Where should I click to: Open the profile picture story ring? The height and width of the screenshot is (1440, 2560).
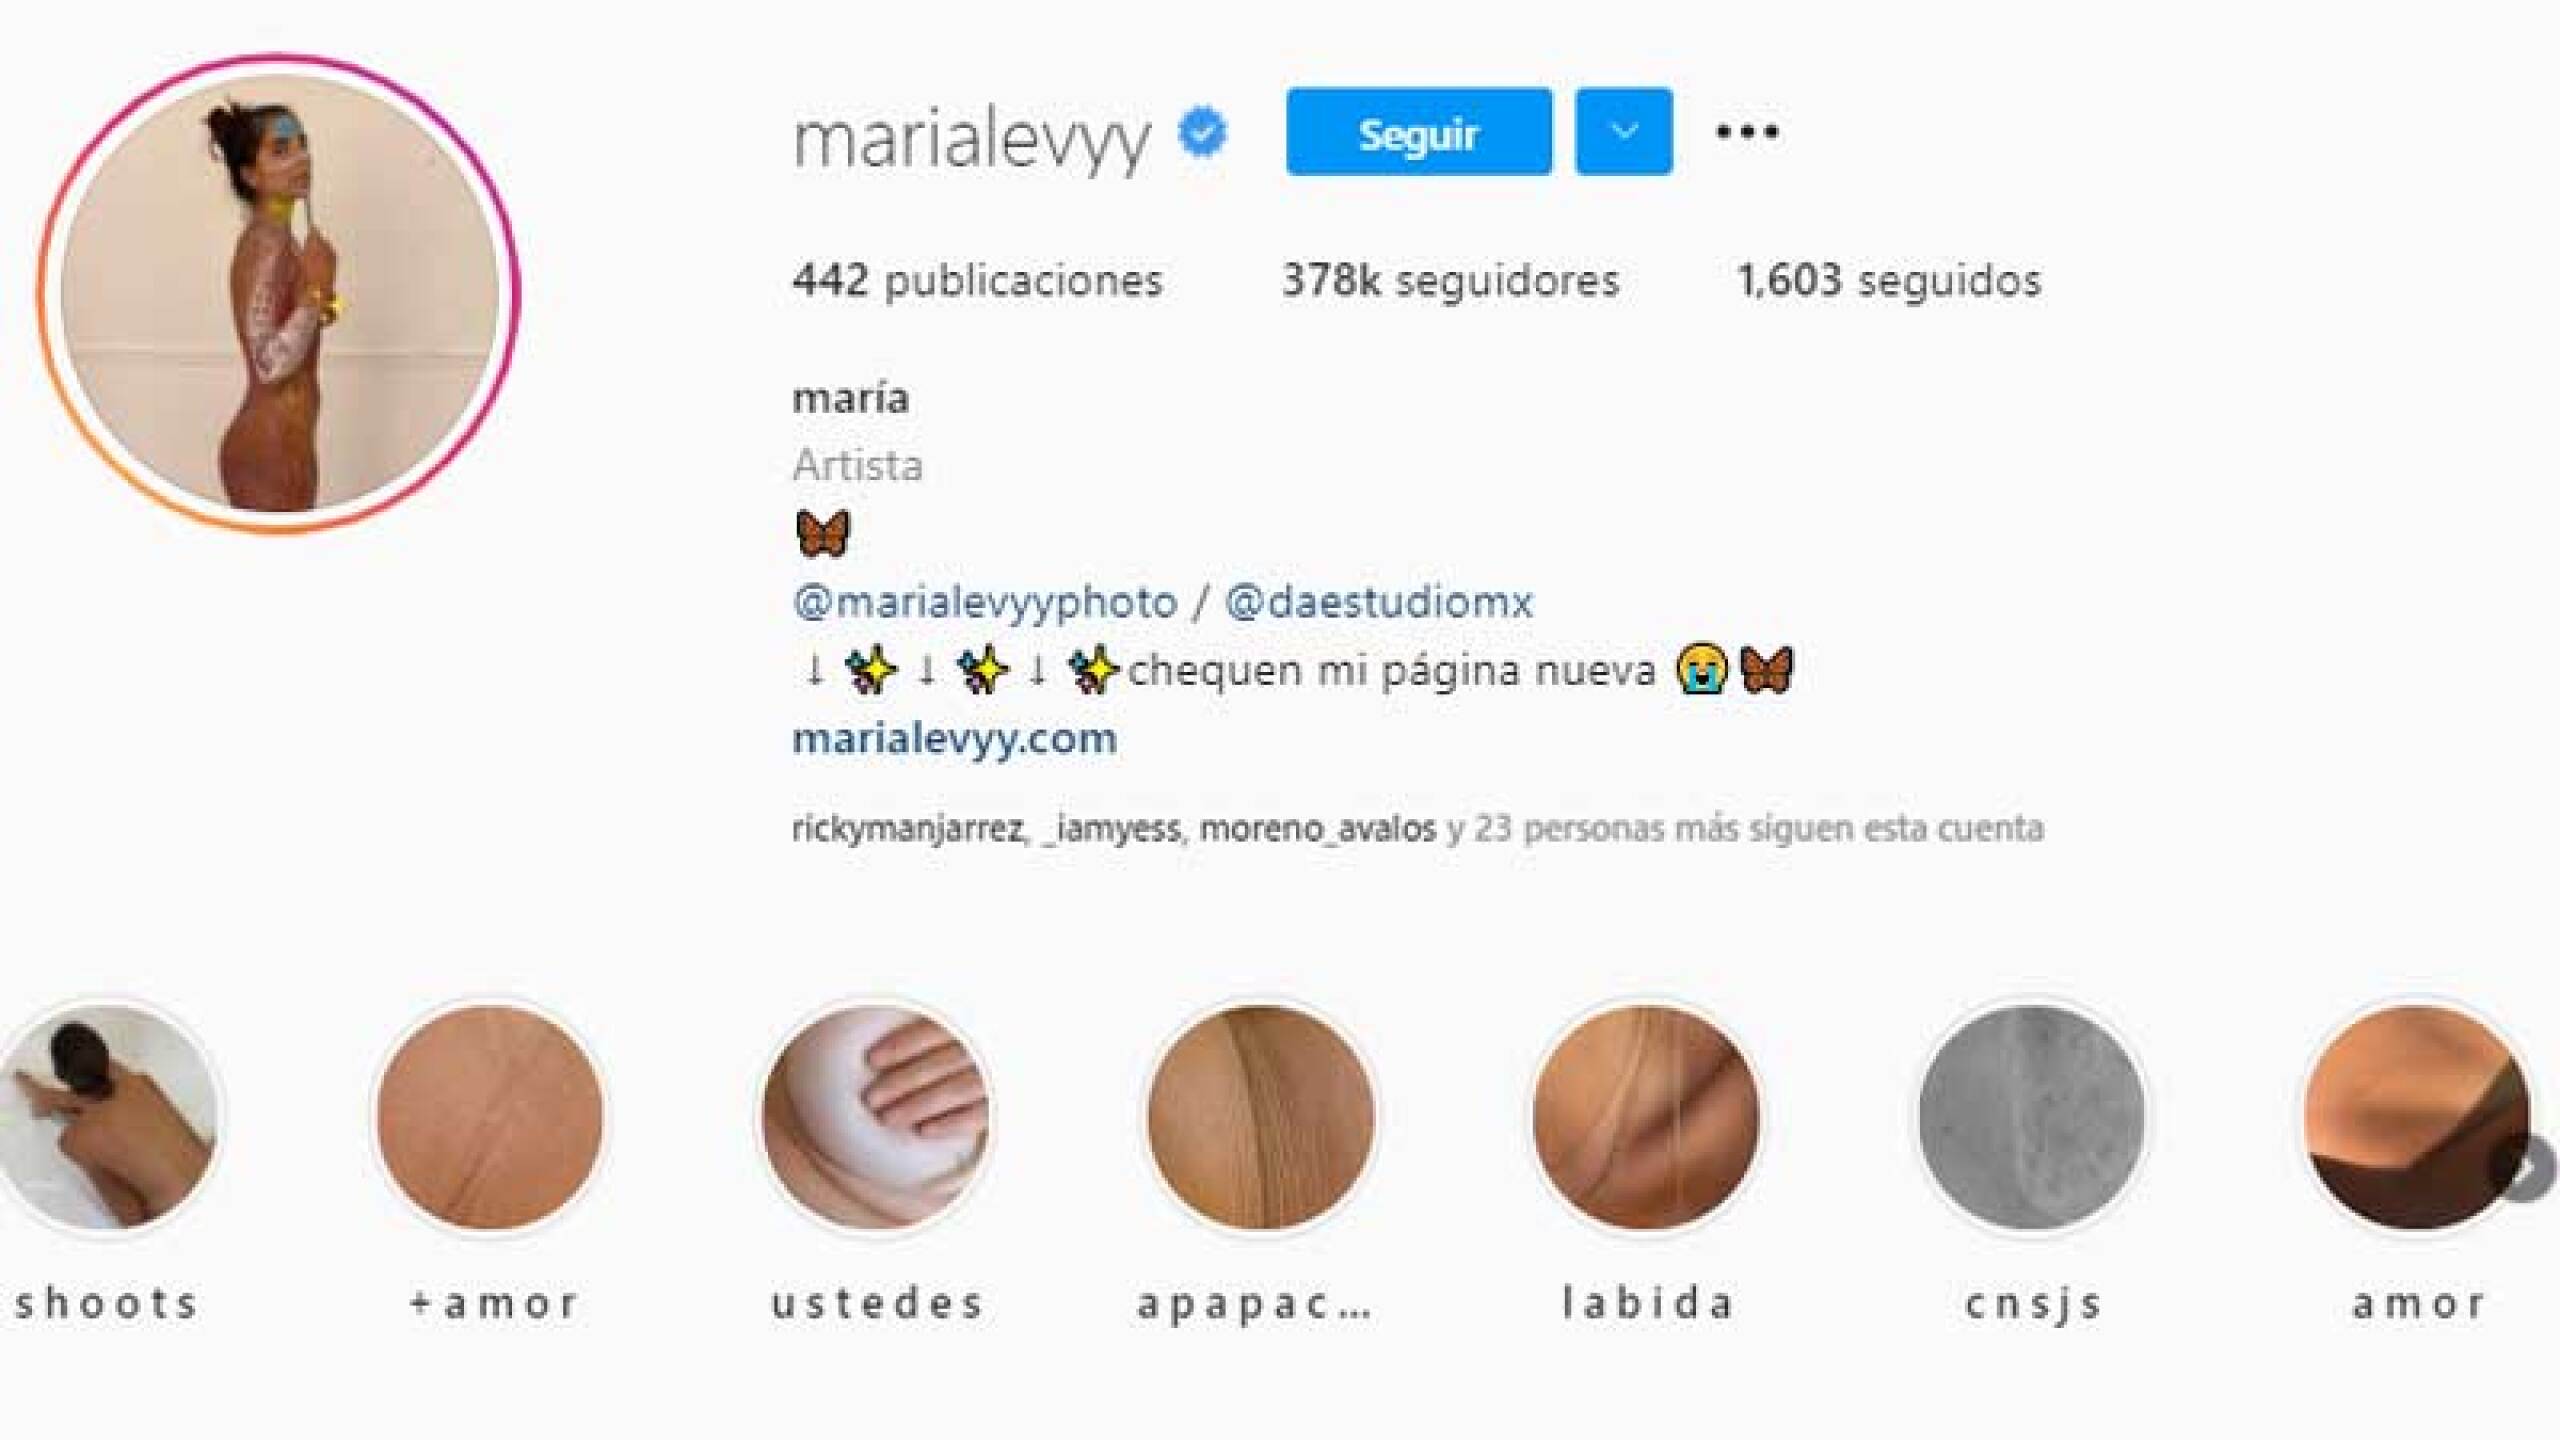(279, 293)
